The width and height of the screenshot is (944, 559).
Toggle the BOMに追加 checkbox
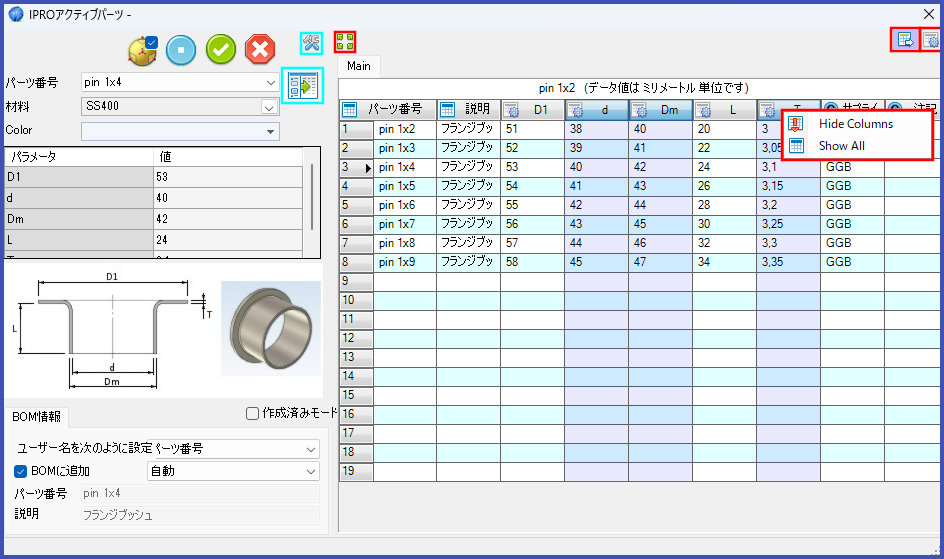click(20, 471)
